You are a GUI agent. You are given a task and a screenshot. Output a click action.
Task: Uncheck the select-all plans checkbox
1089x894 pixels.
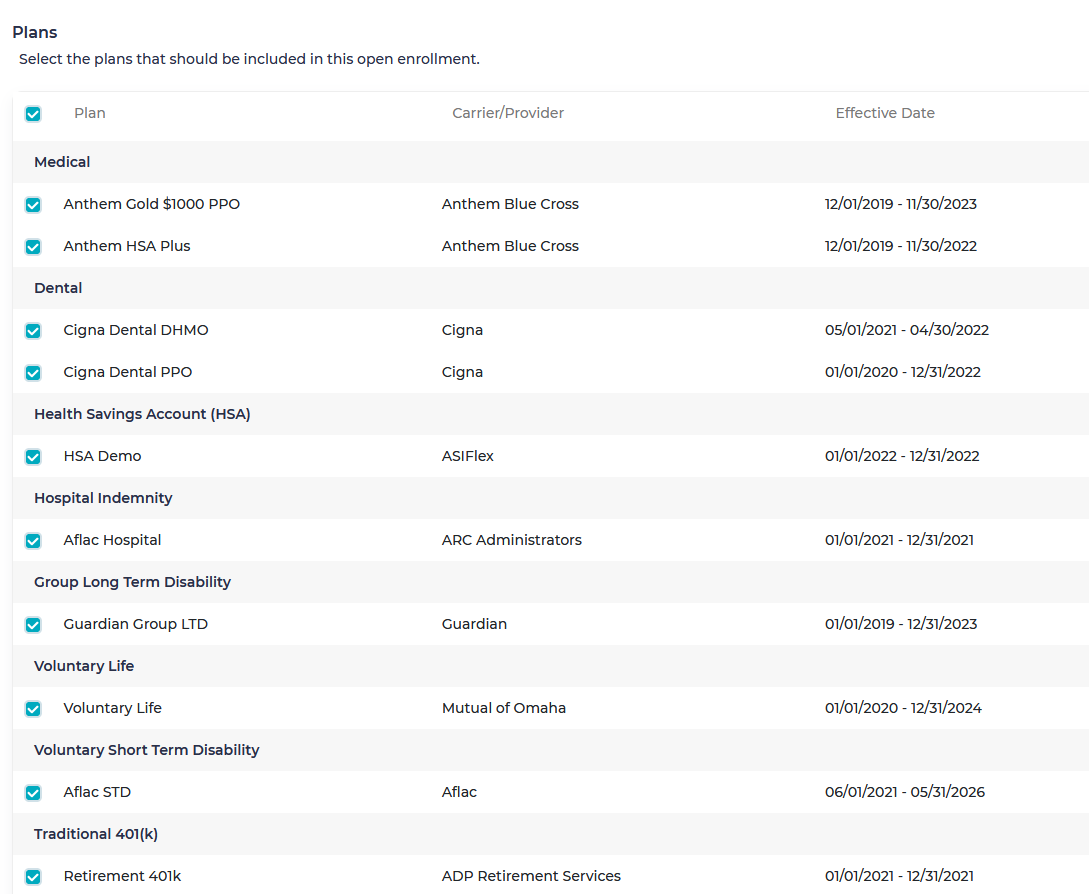coord(33,113)
